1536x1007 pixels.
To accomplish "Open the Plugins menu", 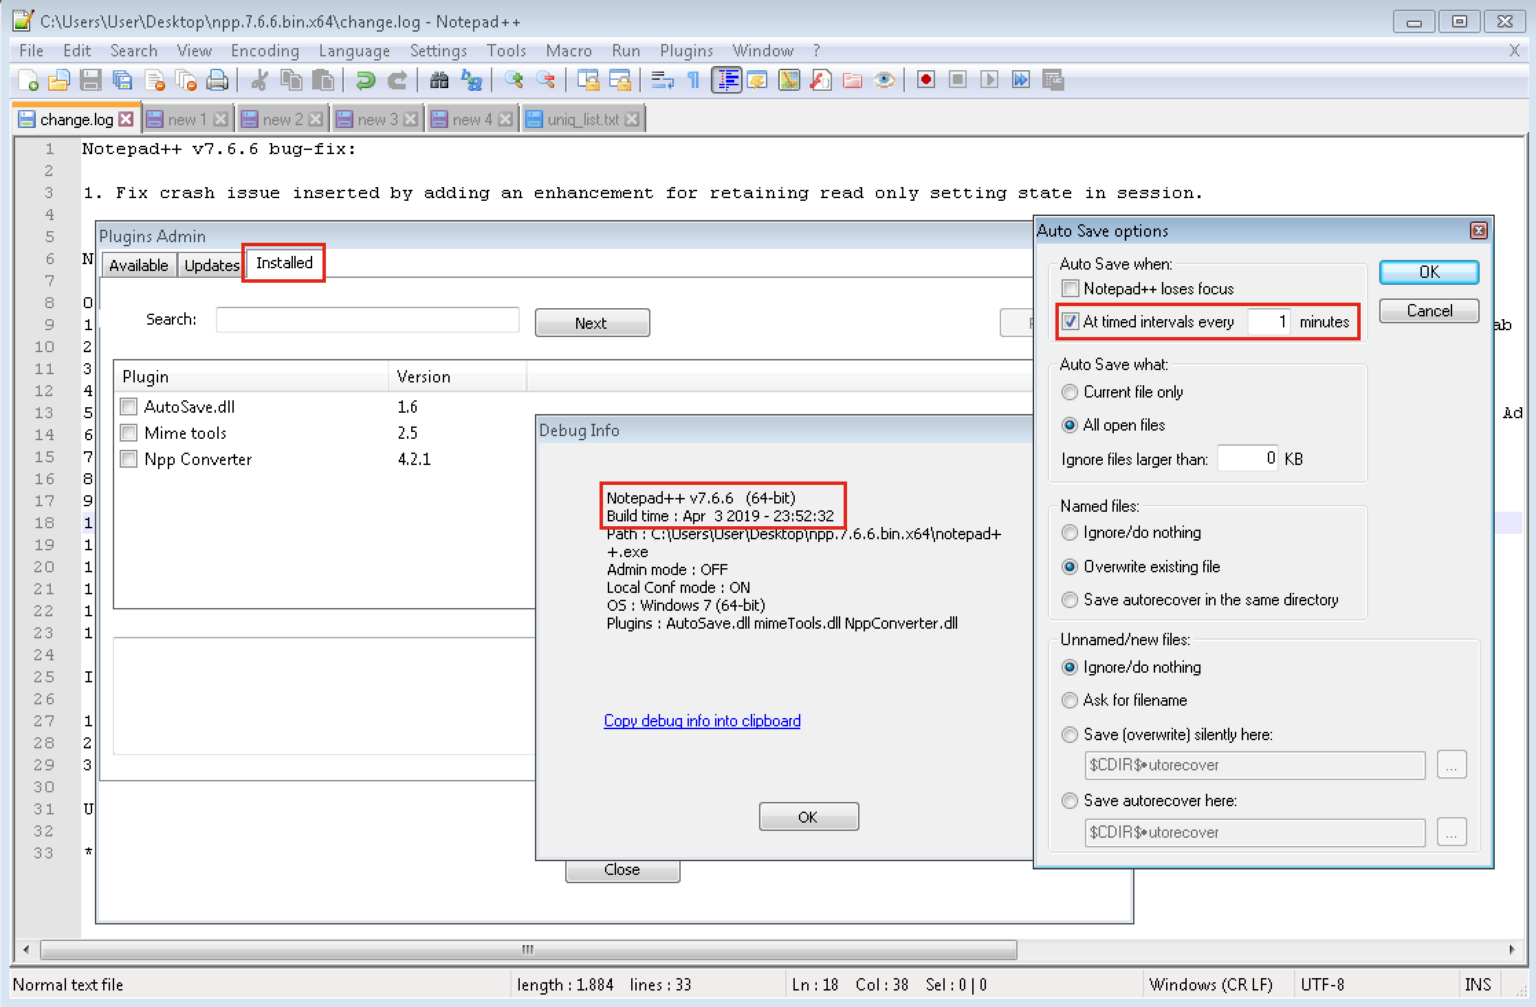I will point(686,51).
